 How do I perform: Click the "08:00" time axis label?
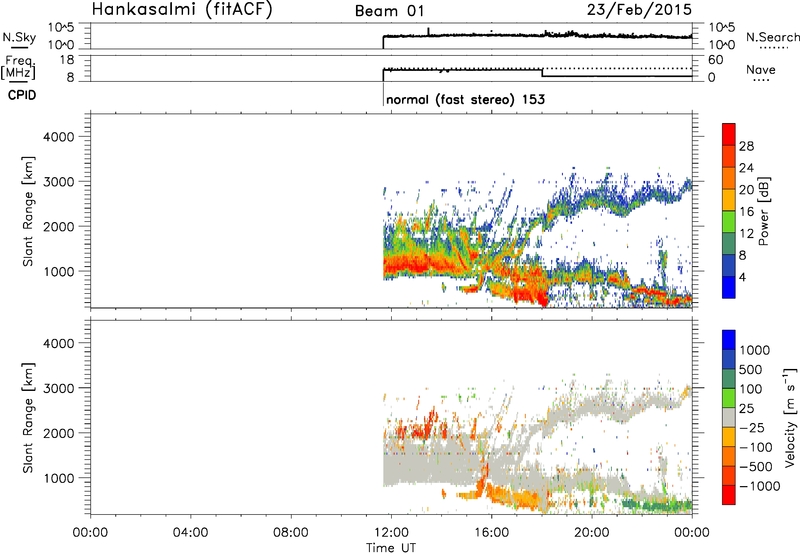[x=291, y=533]
